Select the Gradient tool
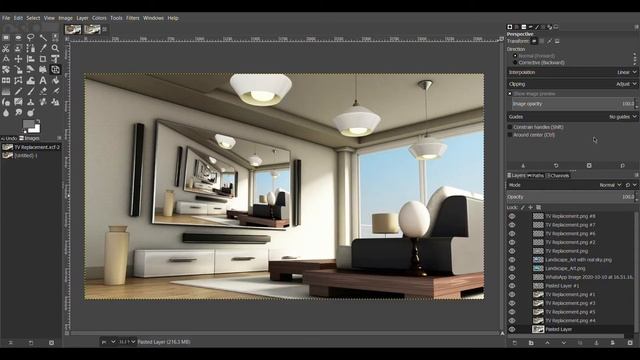This screenshot has width=640, height=360. click(x=6, y=91)
